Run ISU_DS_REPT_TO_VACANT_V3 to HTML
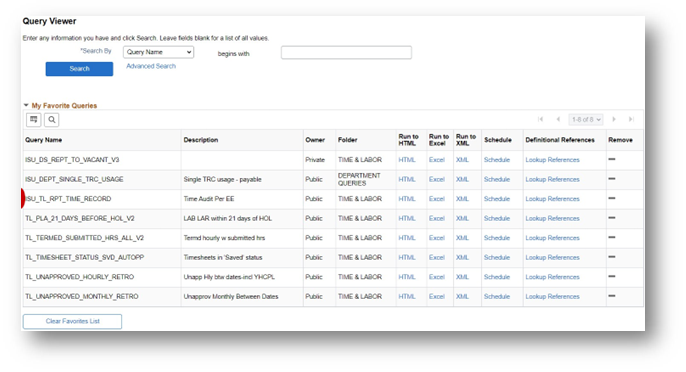 pos(406,160)
